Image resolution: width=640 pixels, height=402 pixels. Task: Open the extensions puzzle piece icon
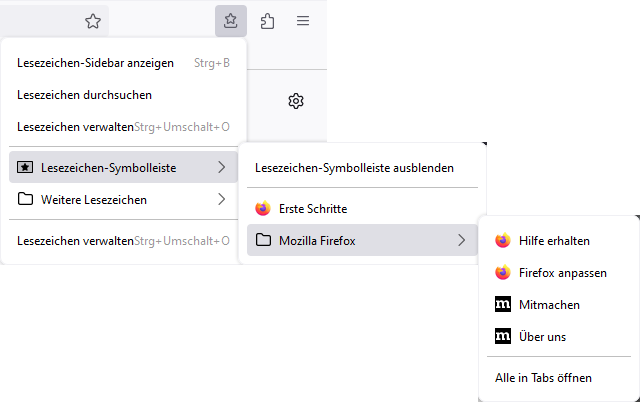[x=267, y=21]
